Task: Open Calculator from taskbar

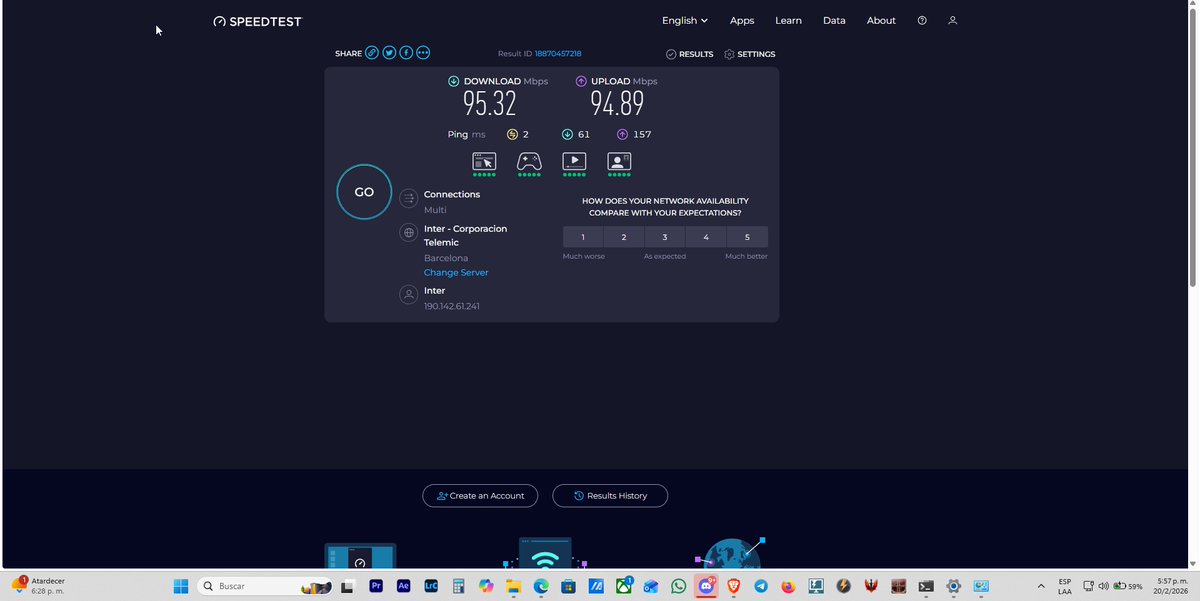Action: click(x=459, y=586)
